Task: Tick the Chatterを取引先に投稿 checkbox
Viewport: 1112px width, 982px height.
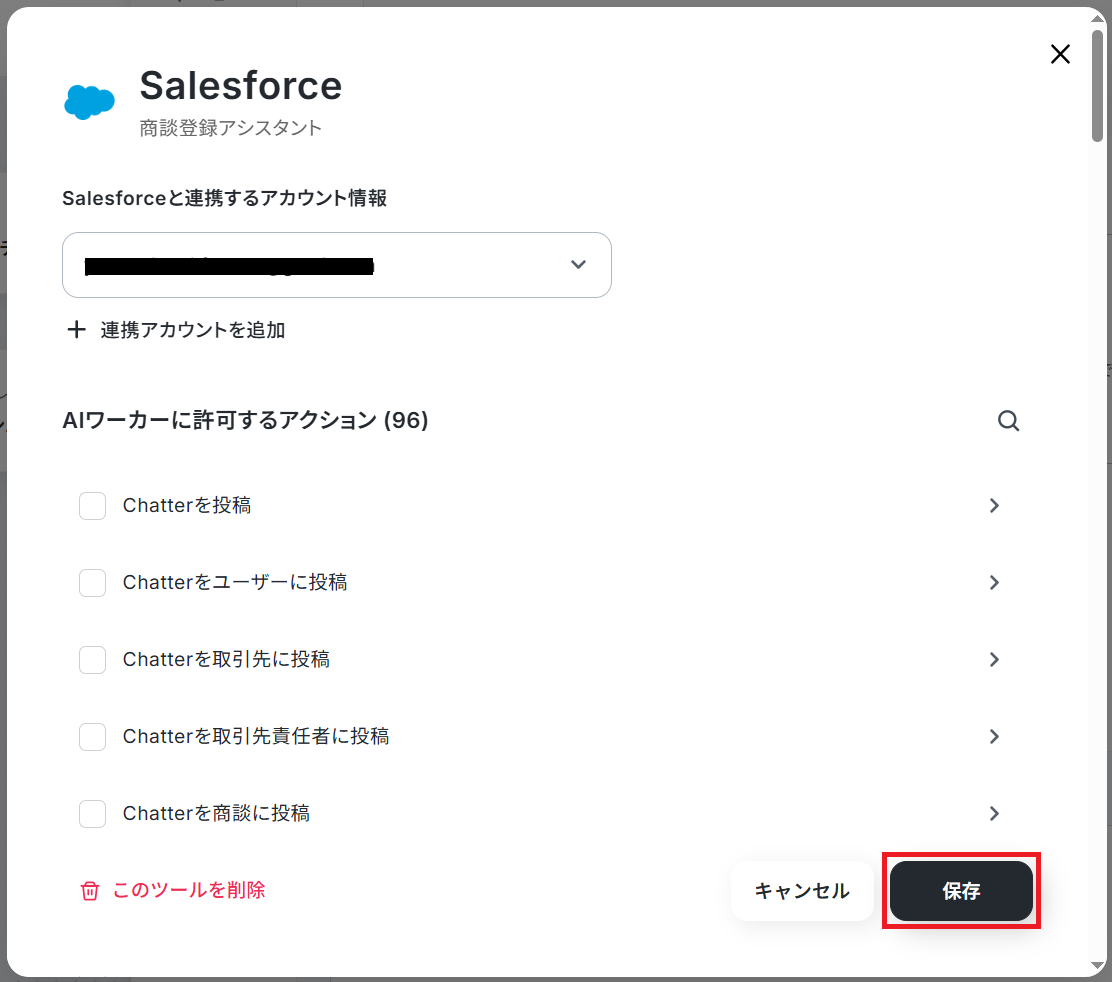Action: [92, 660]
